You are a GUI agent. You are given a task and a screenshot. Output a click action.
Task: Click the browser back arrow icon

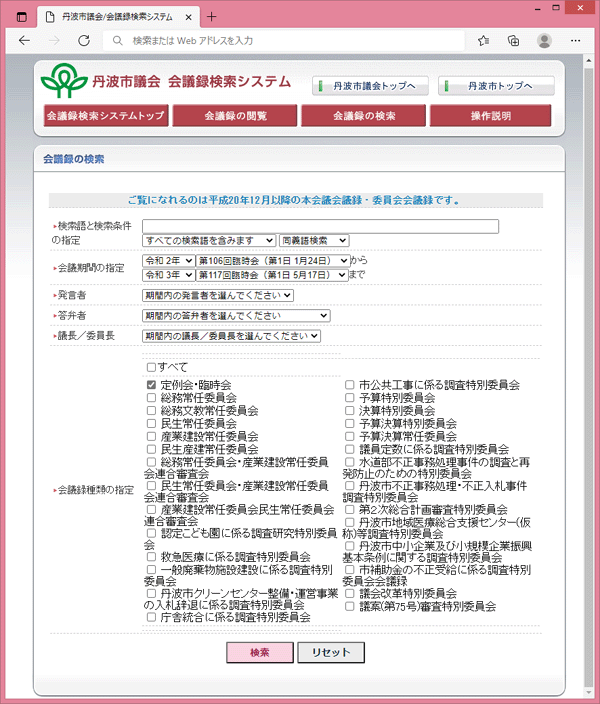(24, 41)
